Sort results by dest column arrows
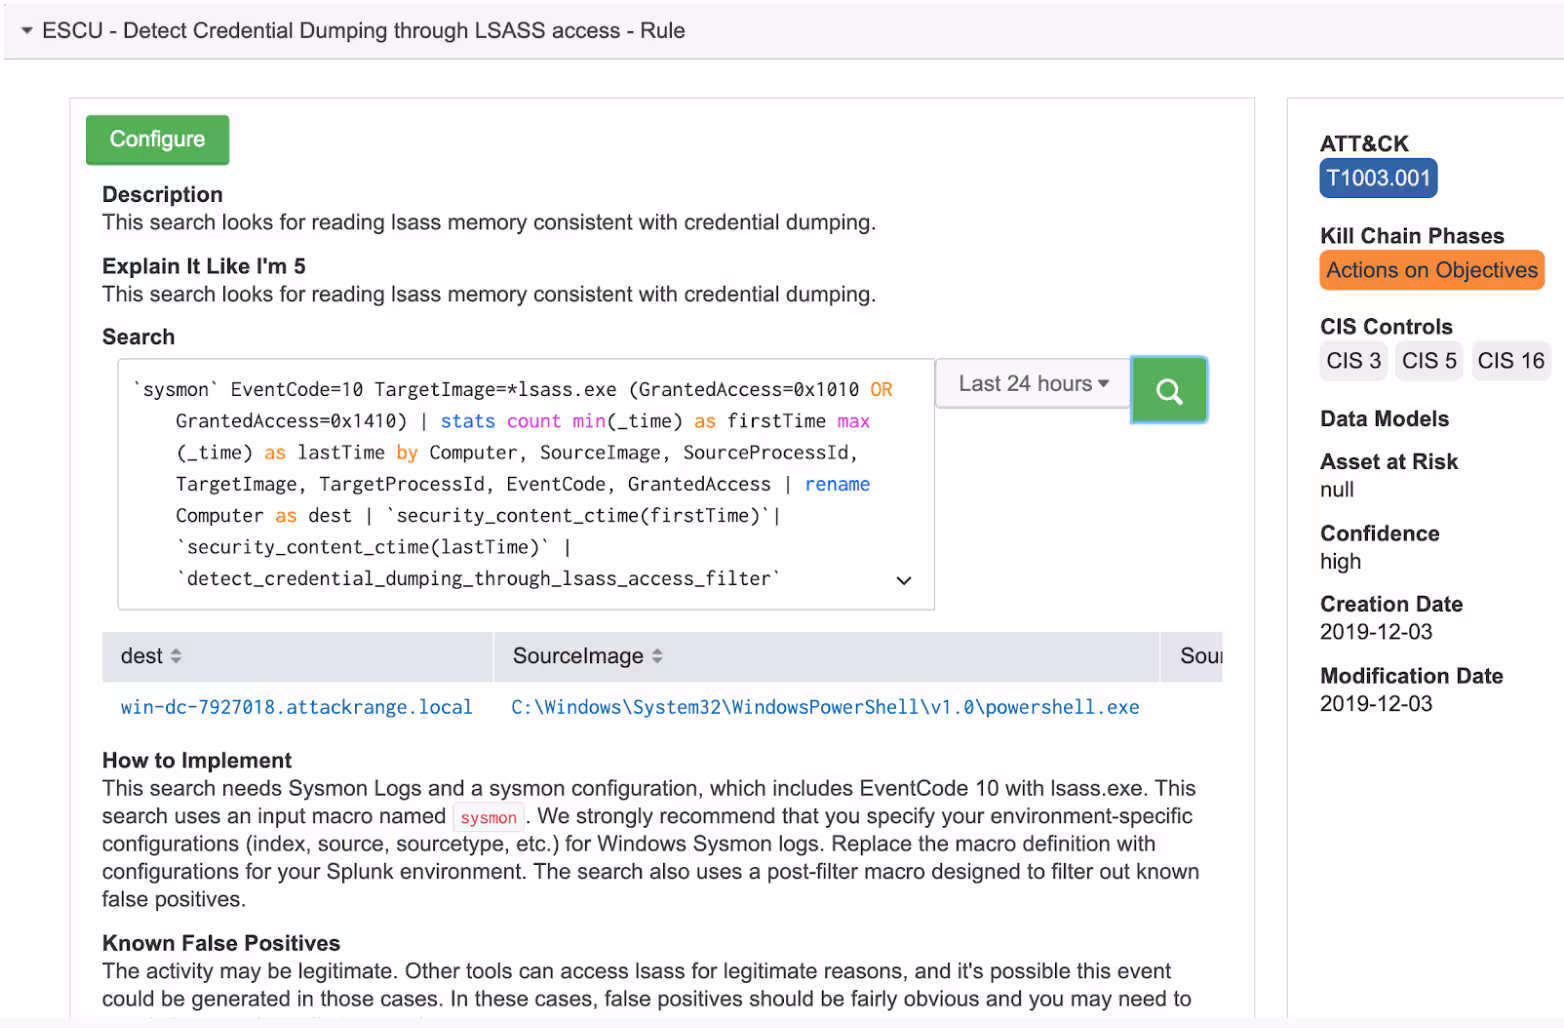 coord(176,656)
